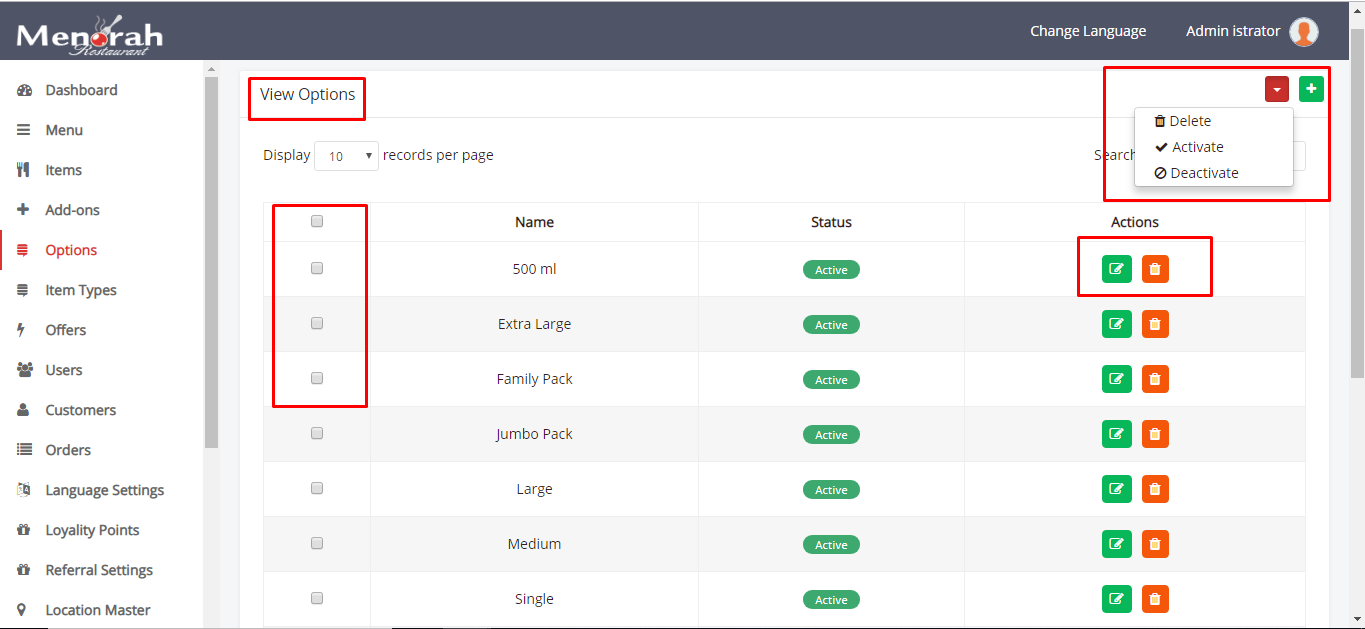This screenshot has height=629, width=1365.
Task: Click the admin user avatar icon
Action: click(x=1303, y=32)
